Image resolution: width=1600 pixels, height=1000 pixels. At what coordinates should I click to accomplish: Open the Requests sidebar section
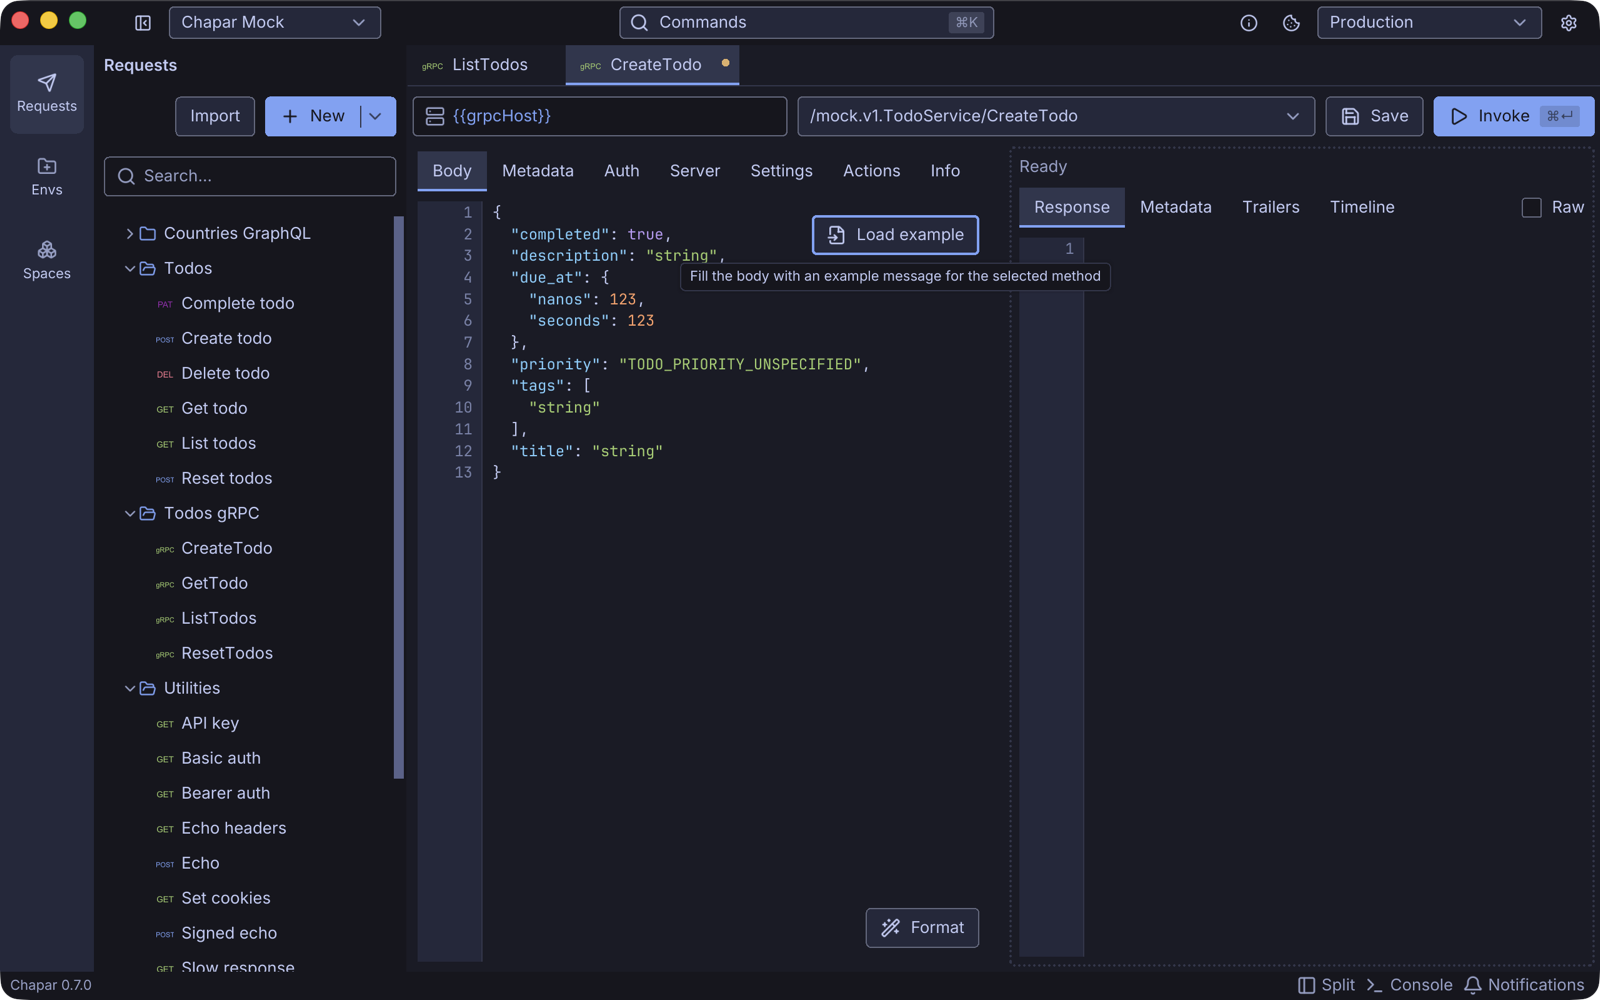pyautogui.click(x=47, y=94)
